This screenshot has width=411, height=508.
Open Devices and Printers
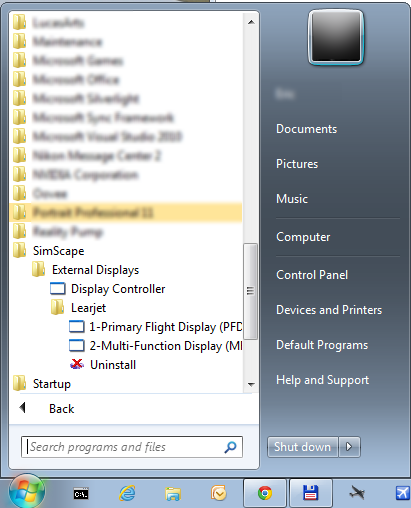329,310
